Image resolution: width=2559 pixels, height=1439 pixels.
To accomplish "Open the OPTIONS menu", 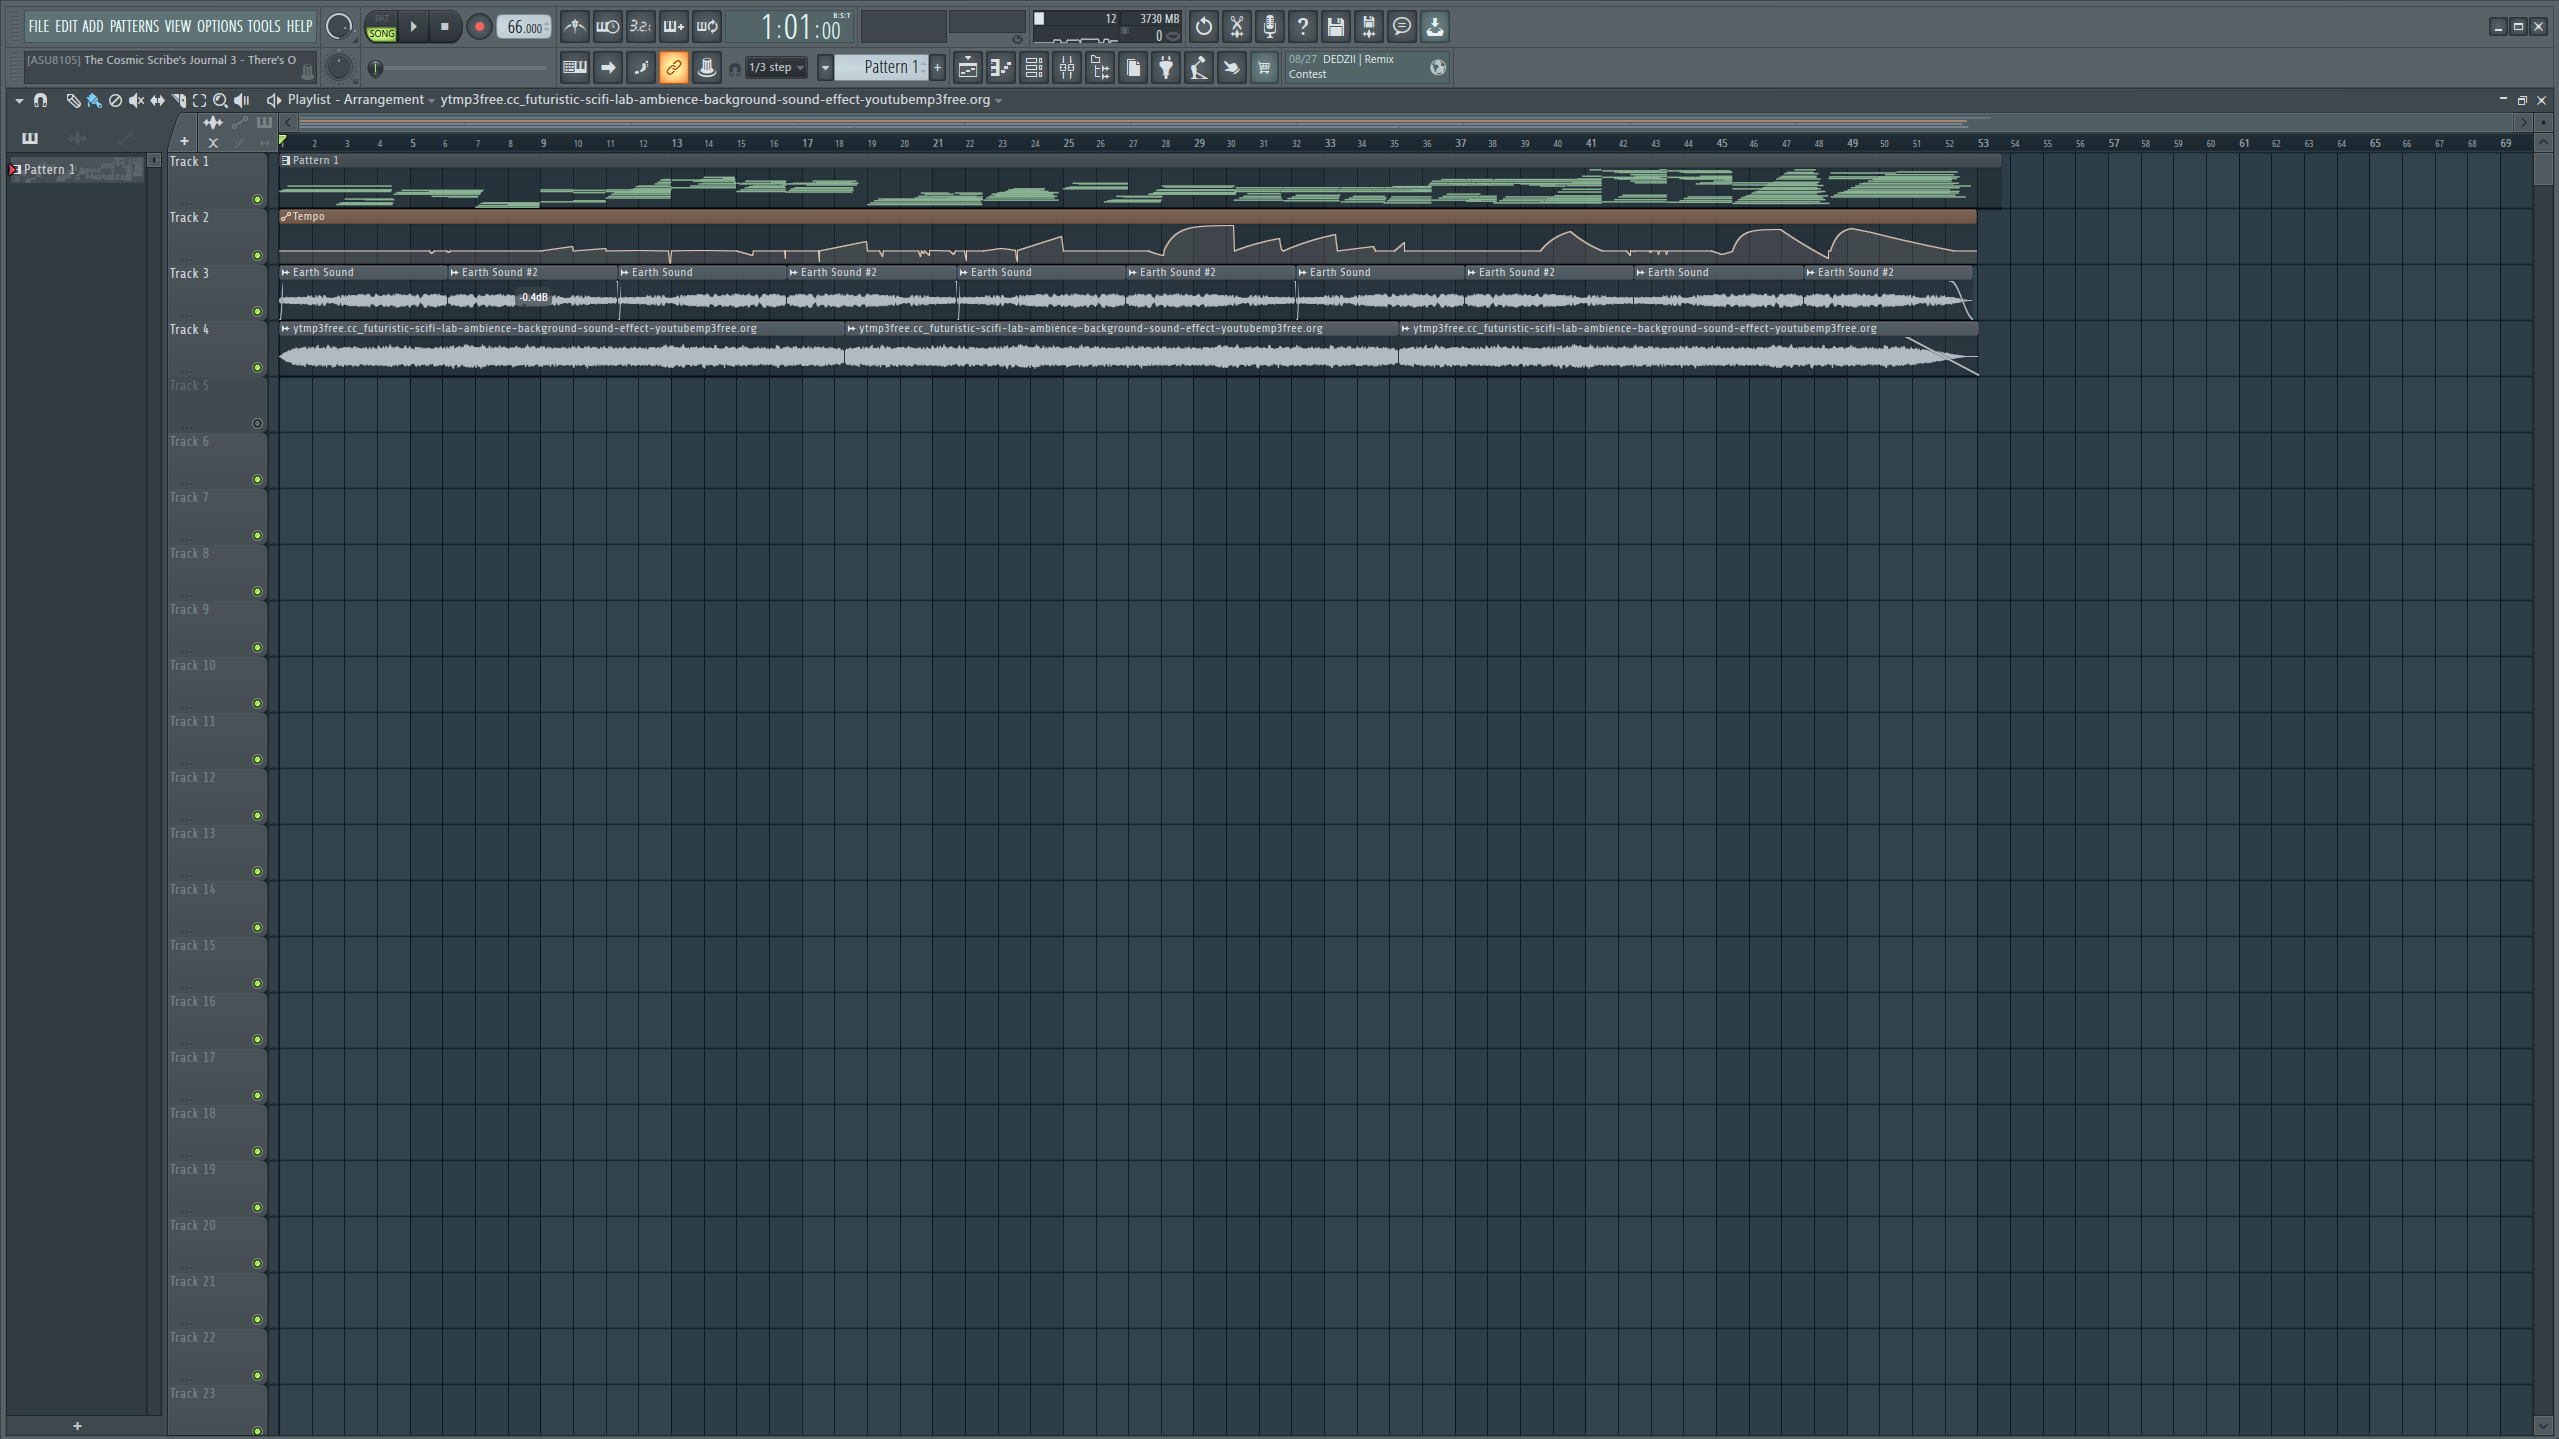I will (x=219, y=26).
